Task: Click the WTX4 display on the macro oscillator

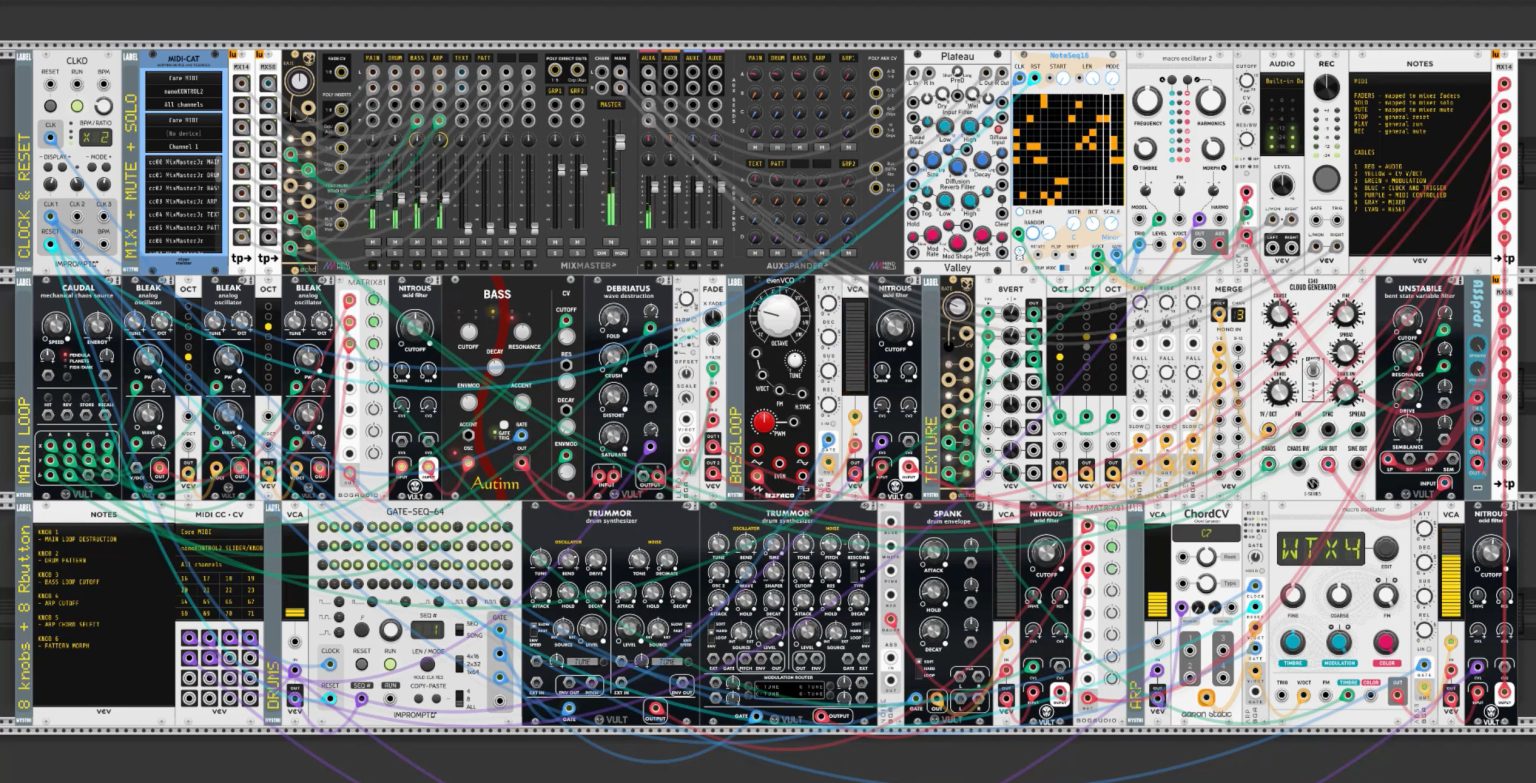Action: click(x=1322, y=549)
